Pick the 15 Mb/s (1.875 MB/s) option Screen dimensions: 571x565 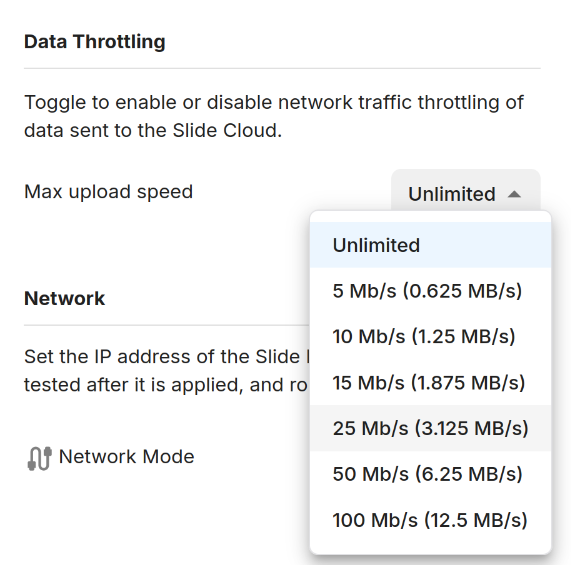coord(430,382)
